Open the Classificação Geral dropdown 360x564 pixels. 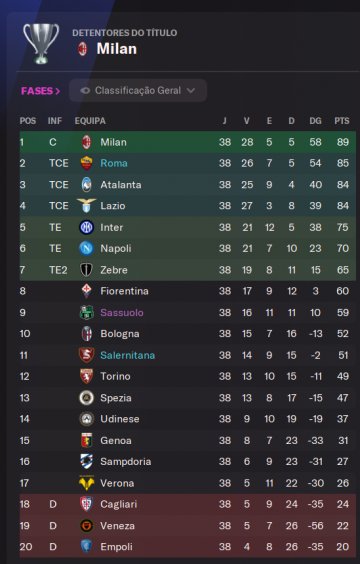[138, 91]
